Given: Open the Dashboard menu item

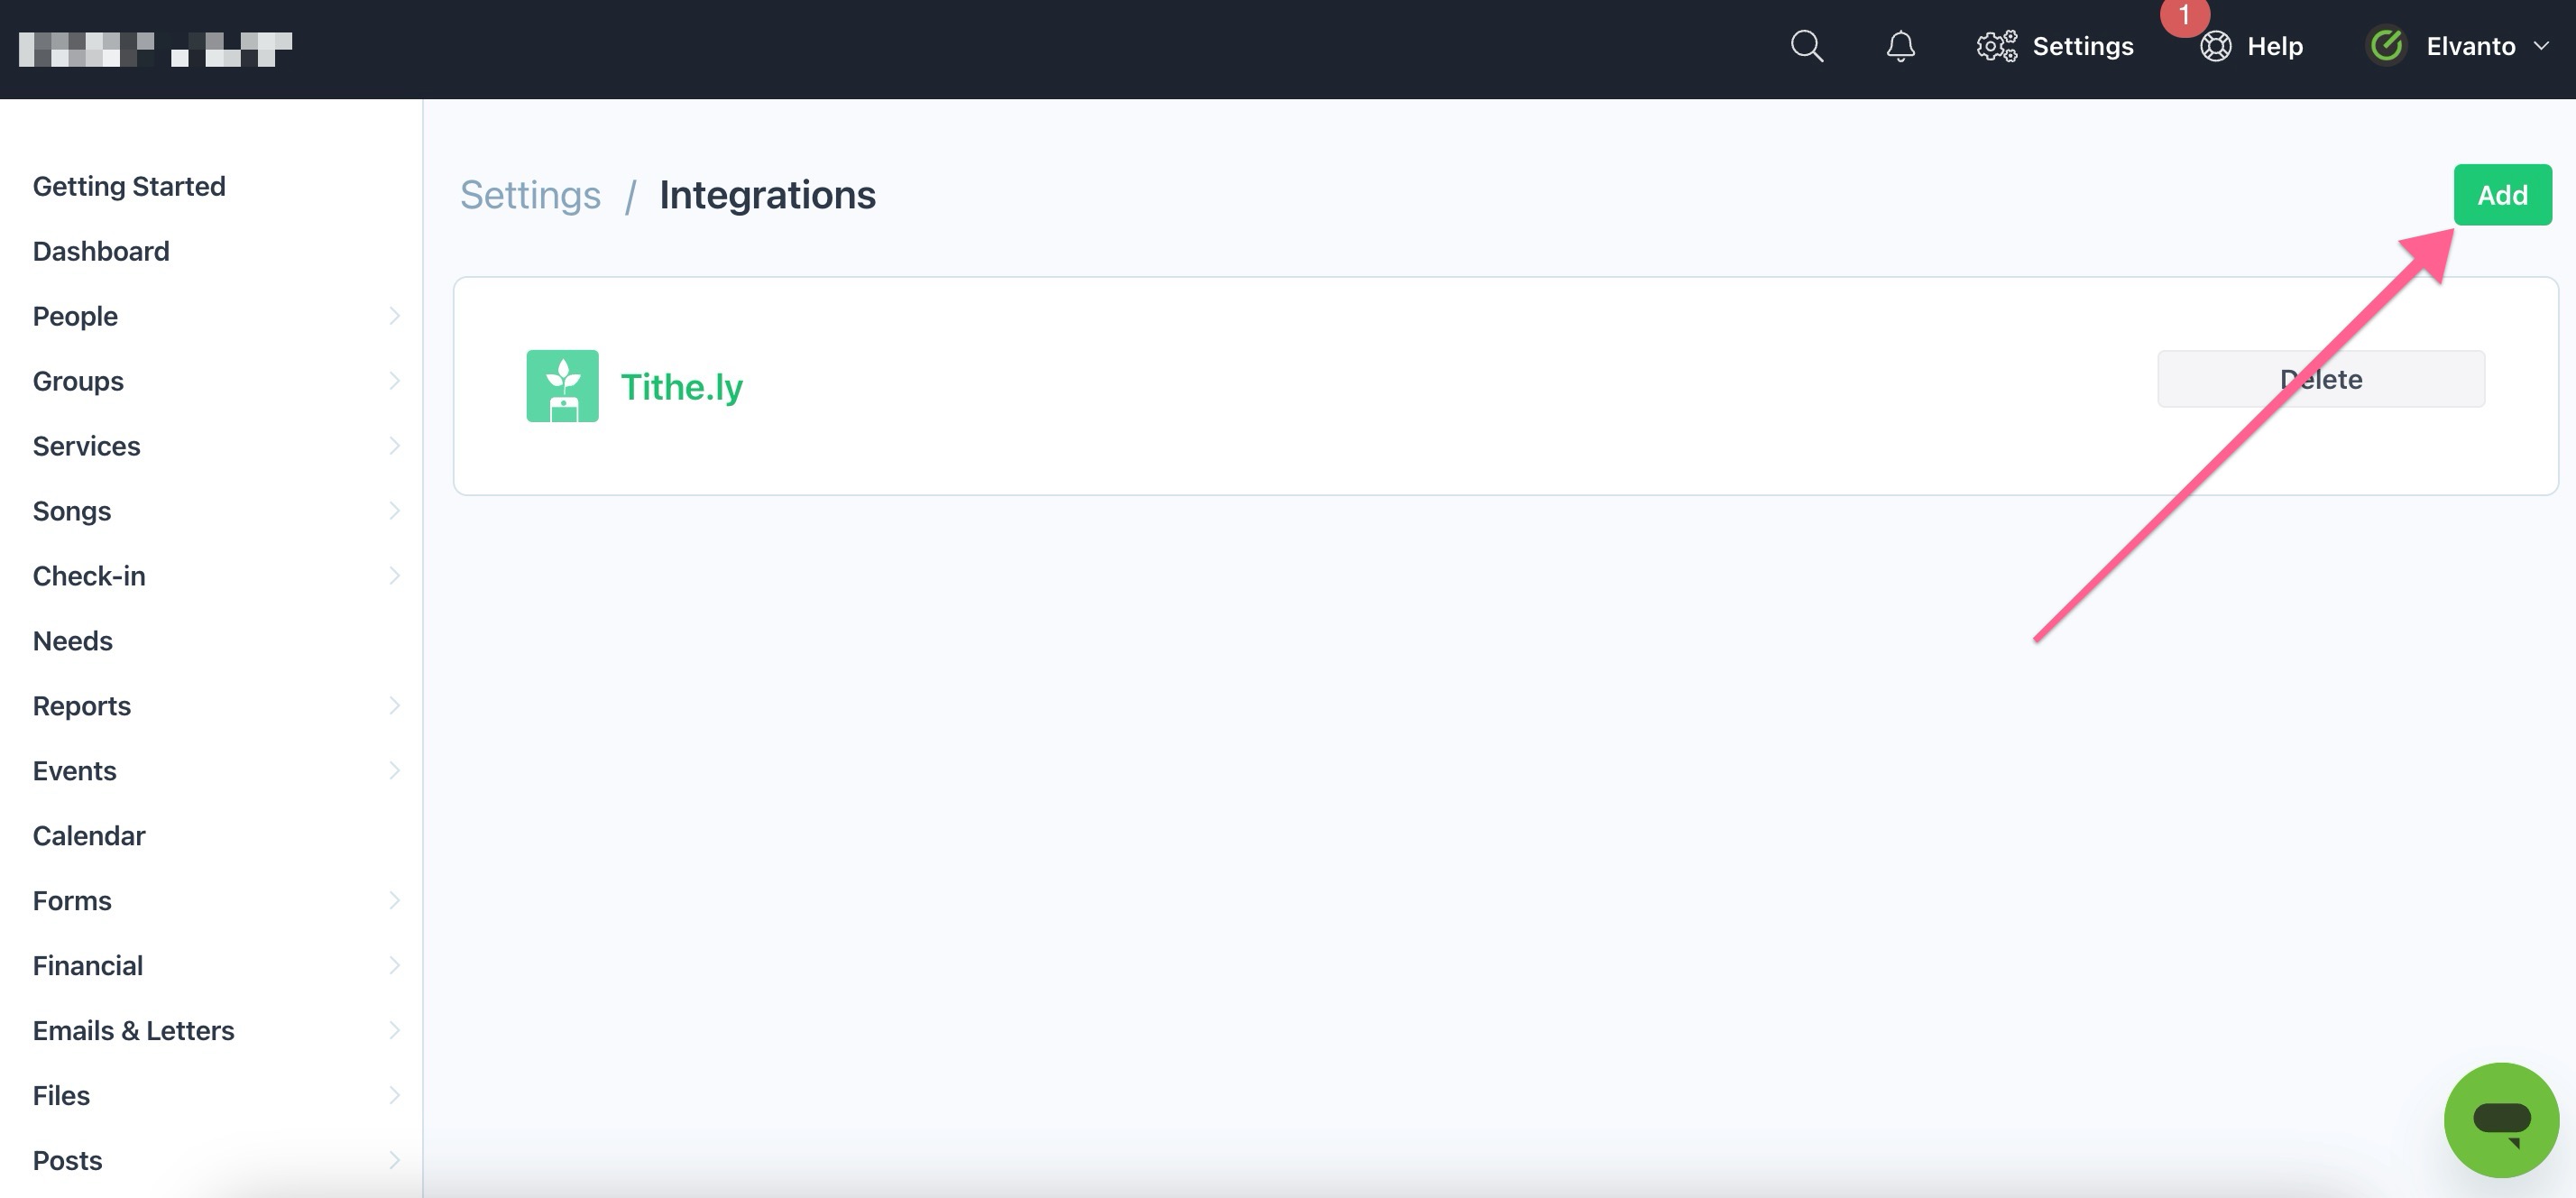Looking at the screenshot, I should 101,250.
